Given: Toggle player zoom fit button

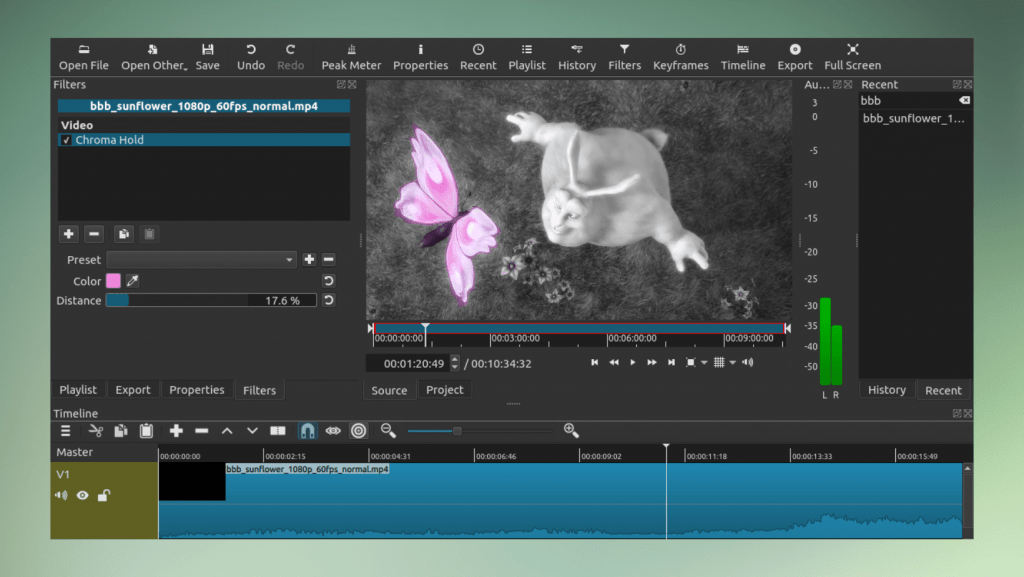Looking at the screenshot, I should (690, 362).
